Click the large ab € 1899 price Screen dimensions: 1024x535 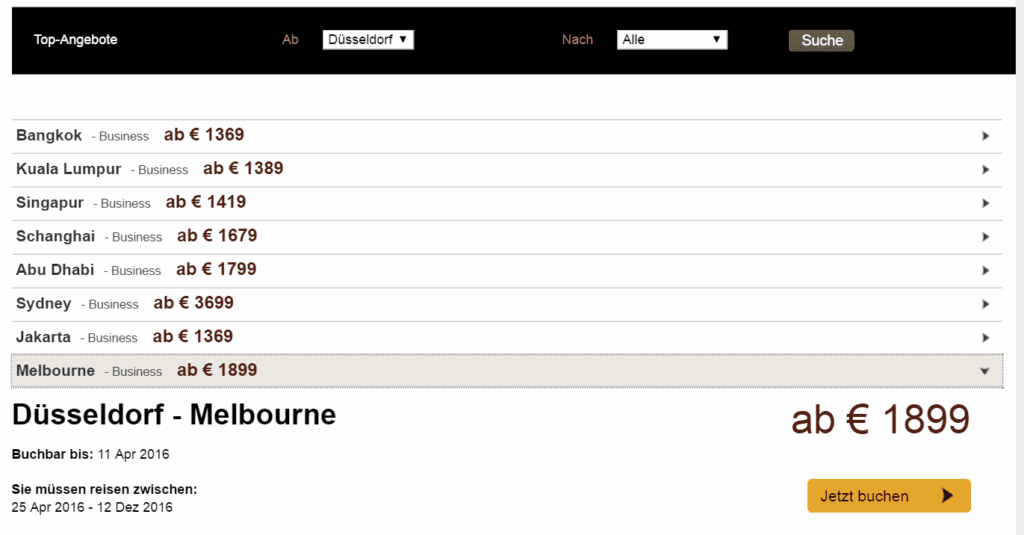point(880,419)
